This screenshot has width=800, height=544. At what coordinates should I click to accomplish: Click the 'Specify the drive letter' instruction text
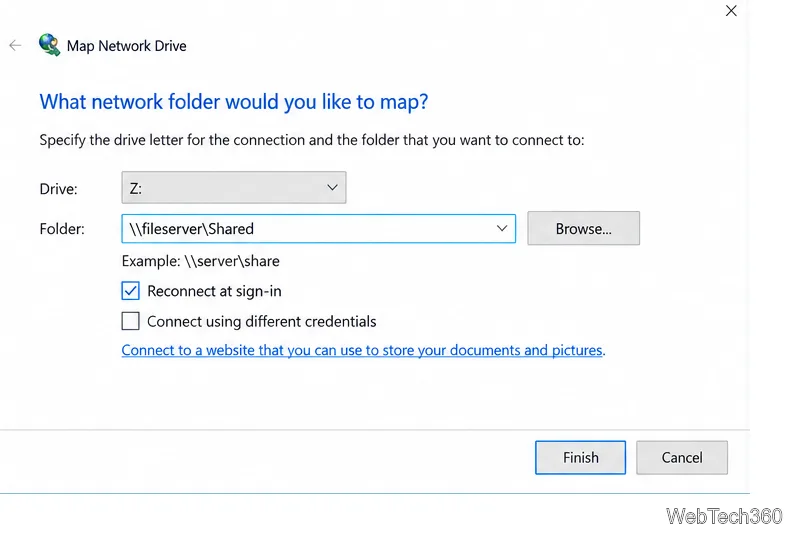tap(312, 140)
